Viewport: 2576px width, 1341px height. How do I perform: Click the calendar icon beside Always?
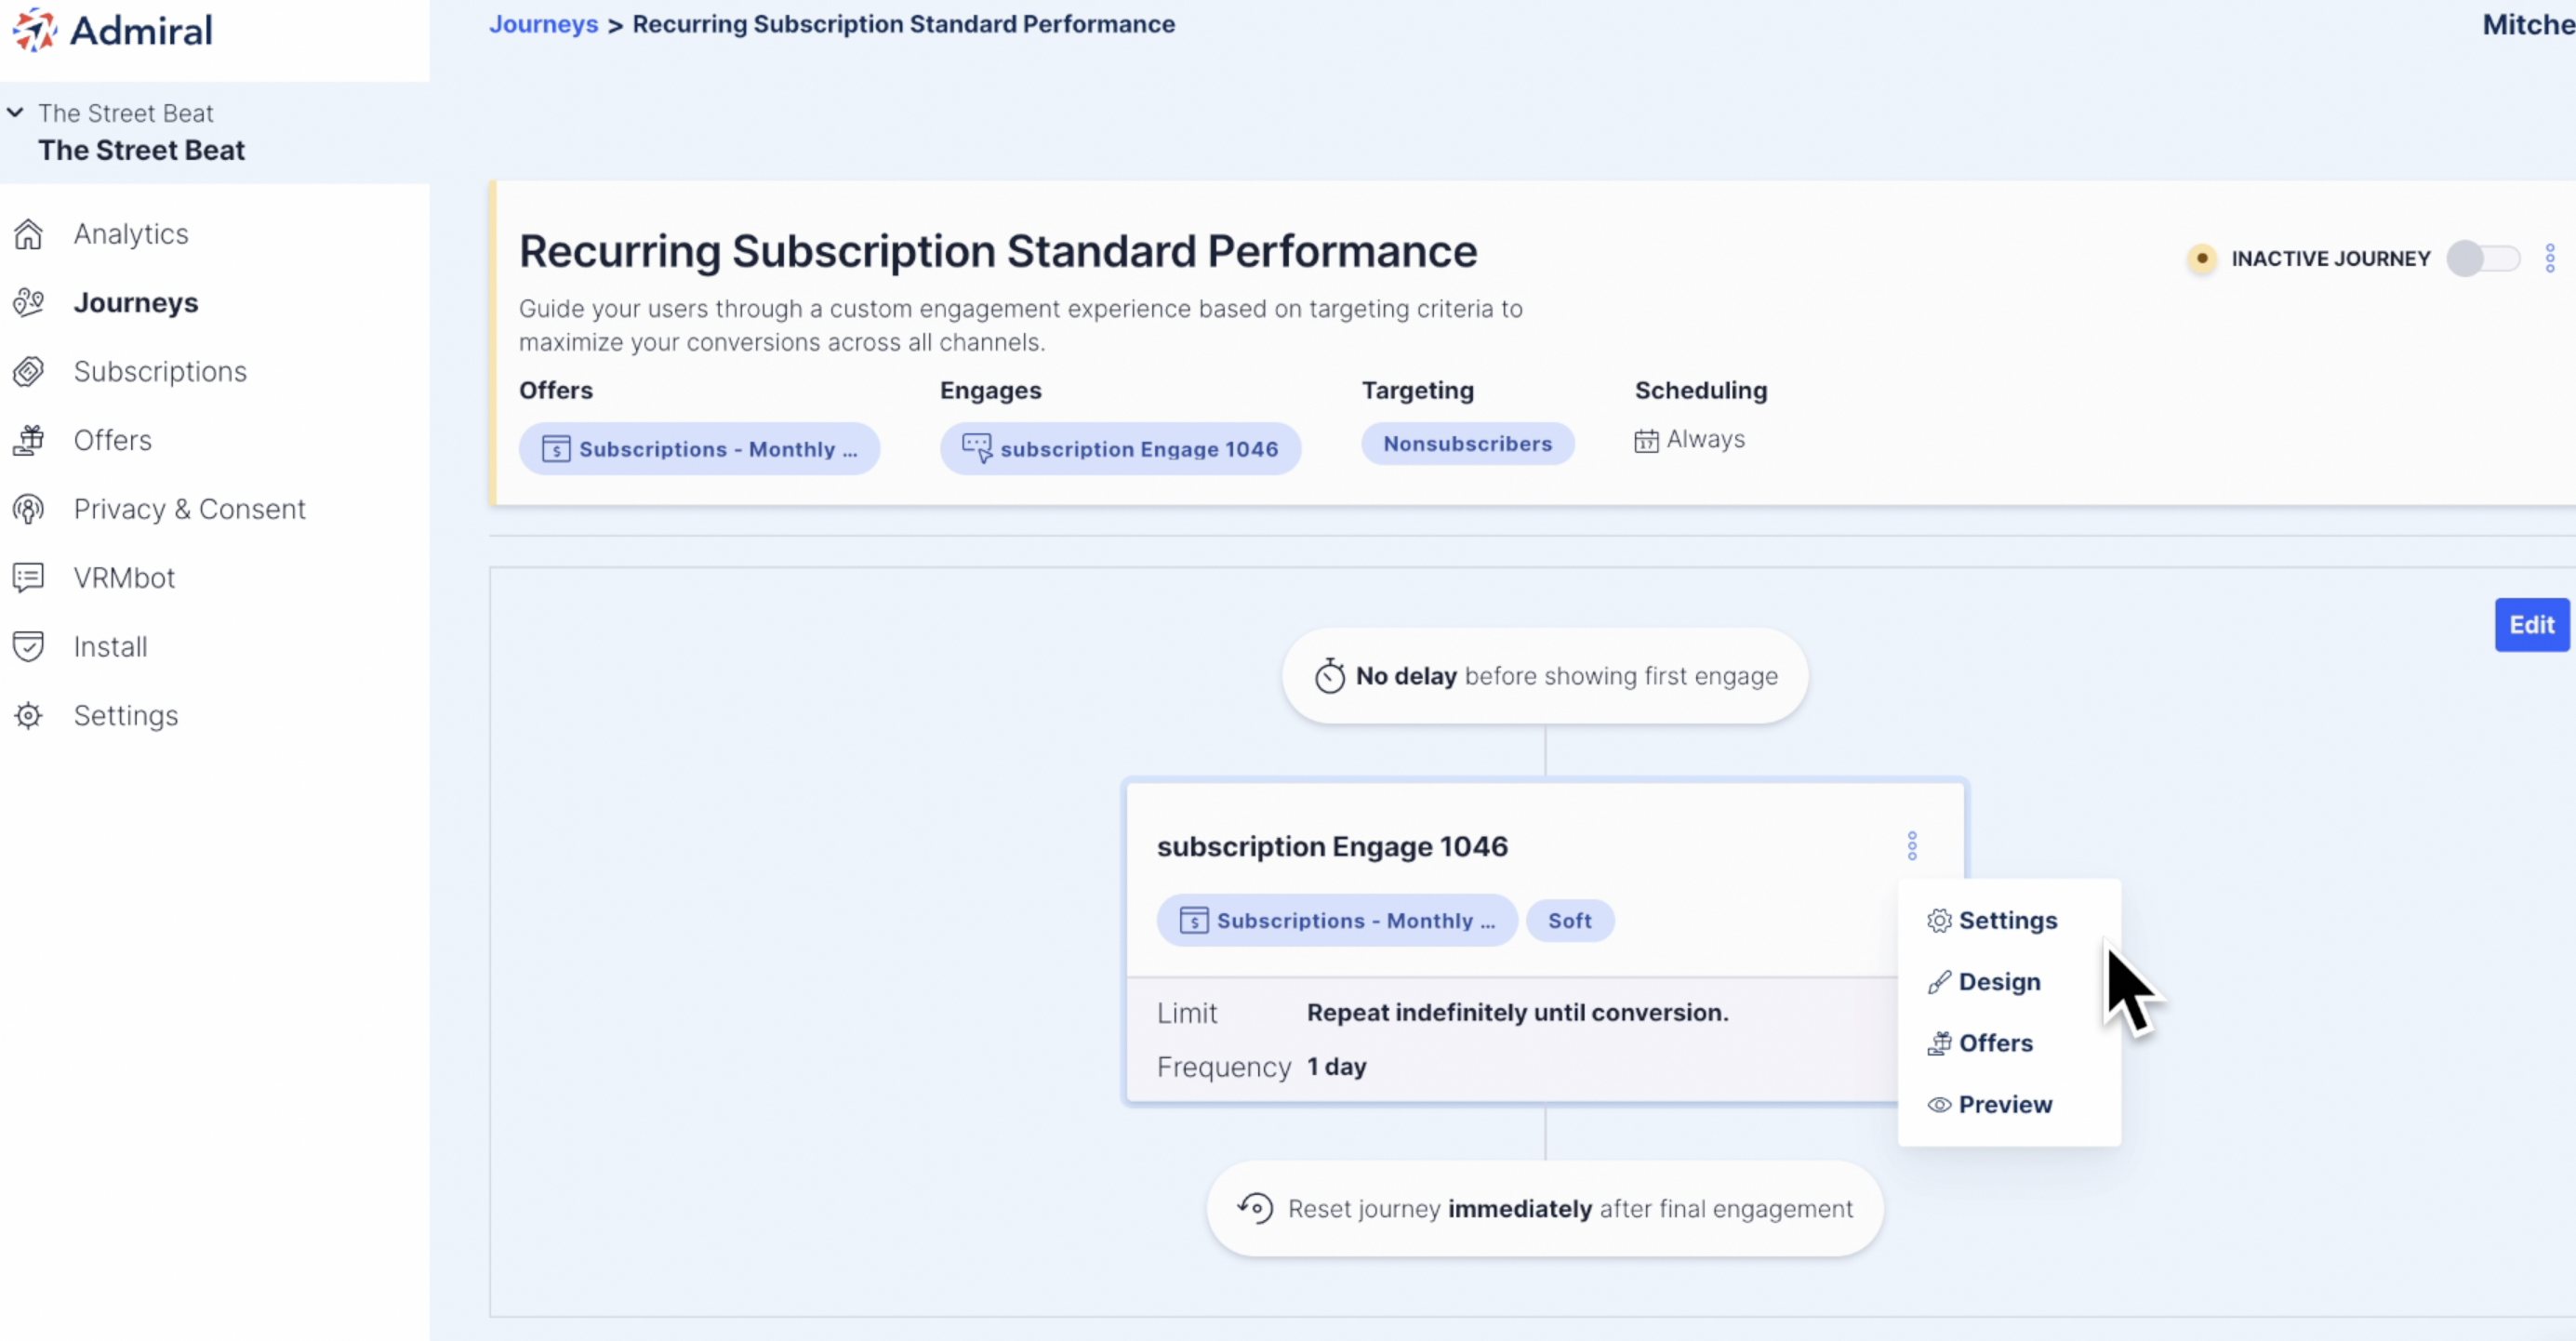pyautogui.click(x=1646, y=440)
